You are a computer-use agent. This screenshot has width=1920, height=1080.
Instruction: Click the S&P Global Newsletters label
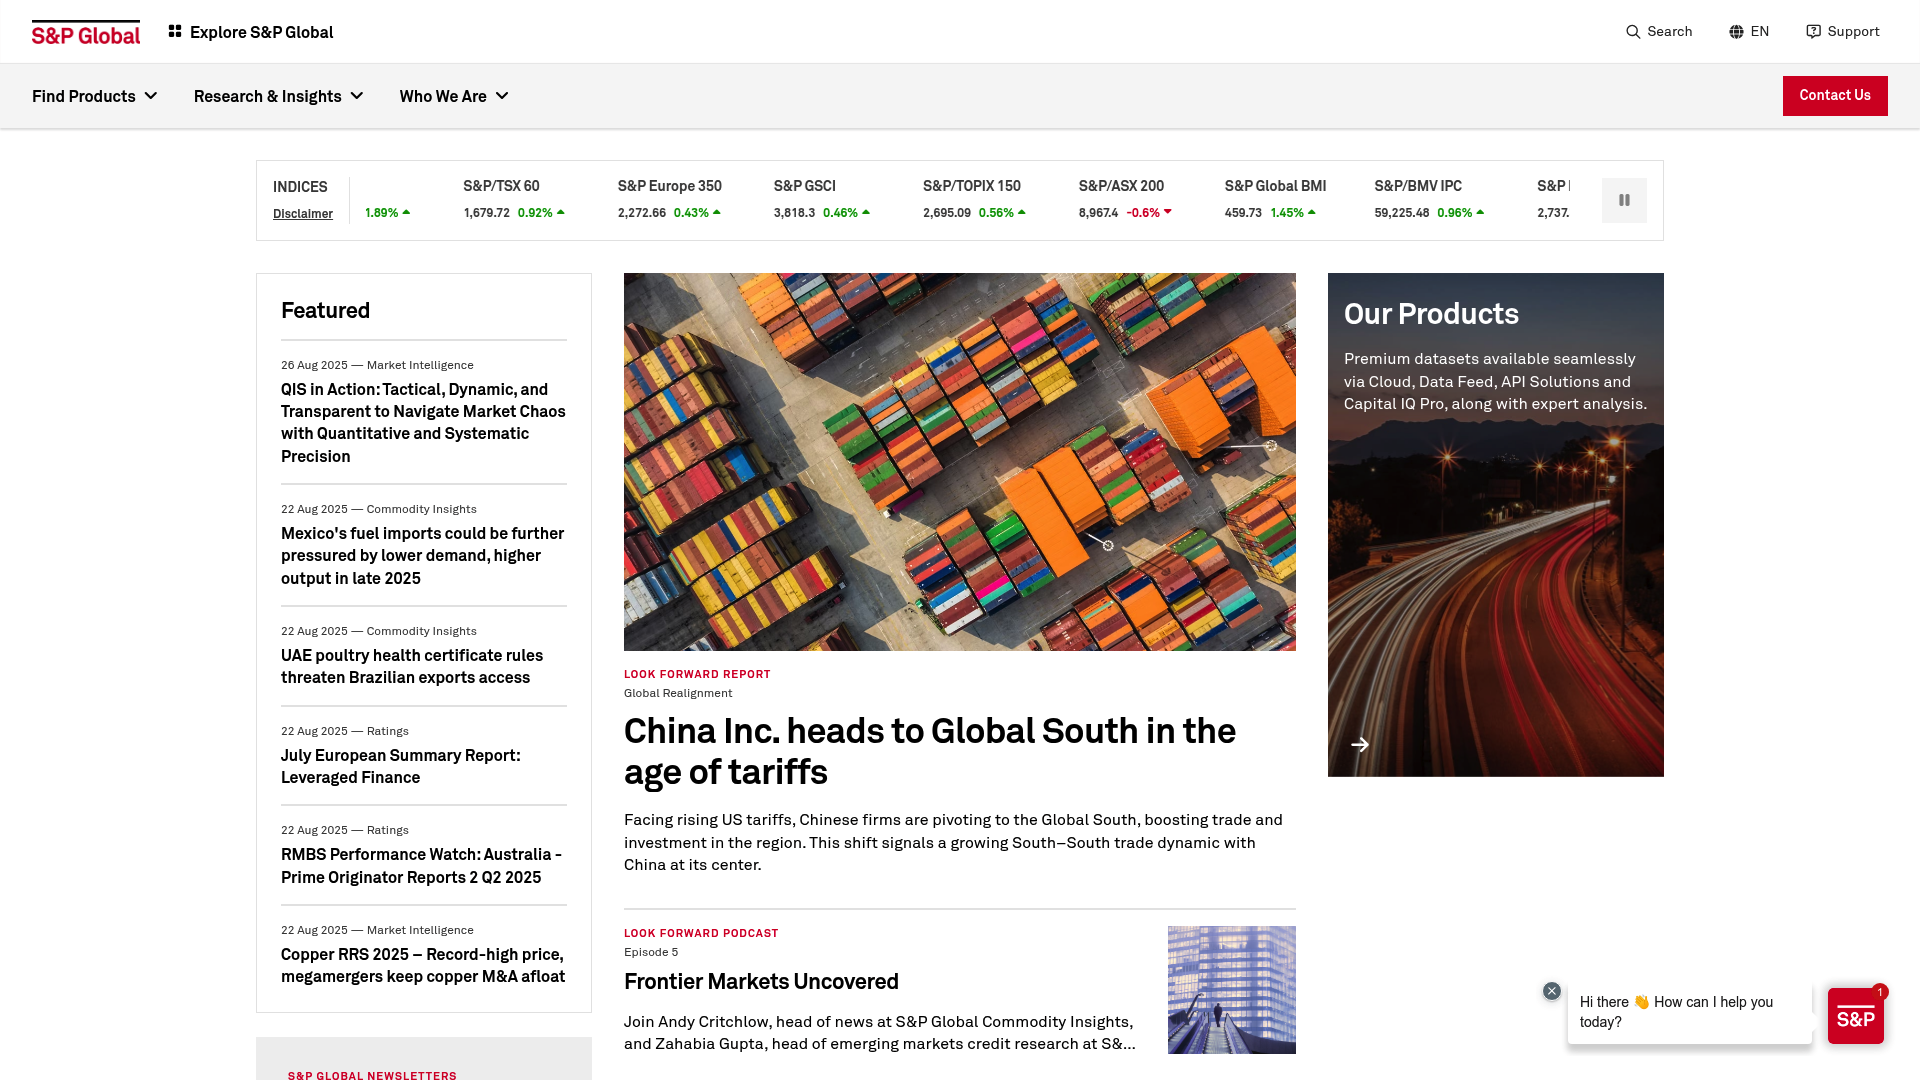tap(372, 1075)
